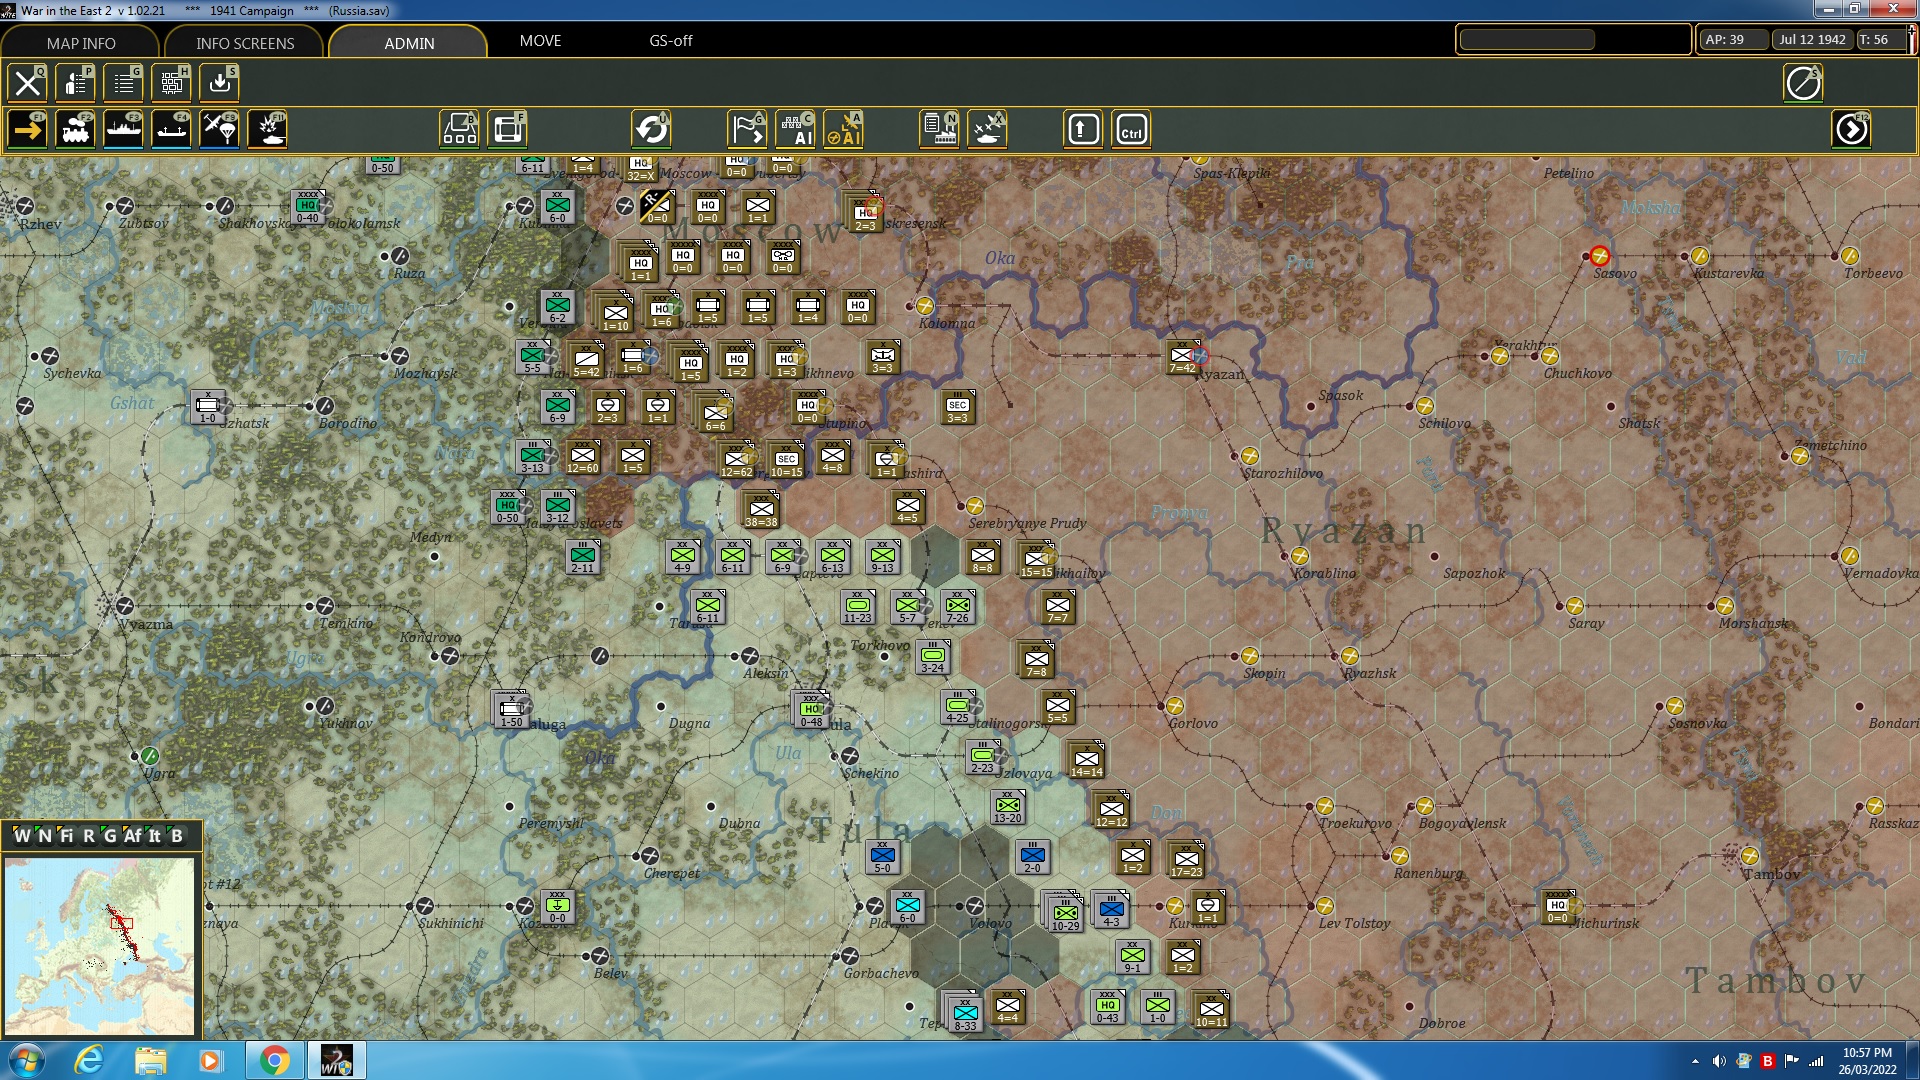This screenshot has height=1080, width=1920.
Task: Click the AP: 39 admin points display
Action: (1734, 40)
